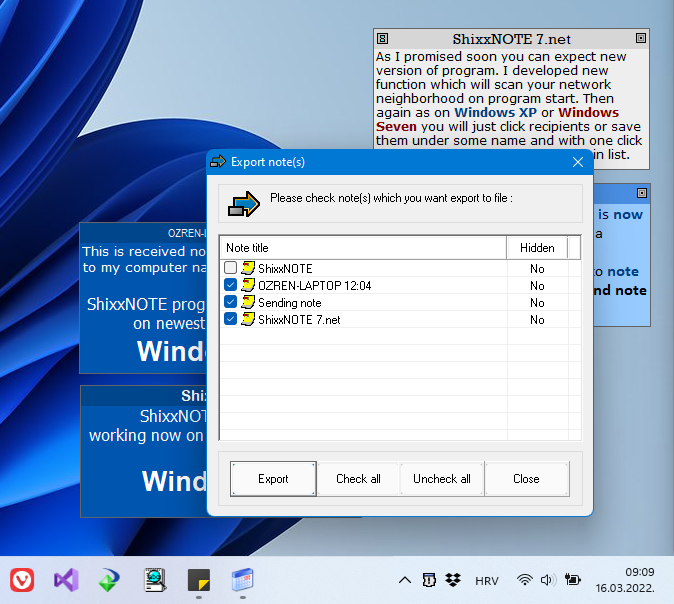This screenshot has width=674, height=604.
Task: Open green arrow app in taskbar
Action: click(x=109, y=580)
